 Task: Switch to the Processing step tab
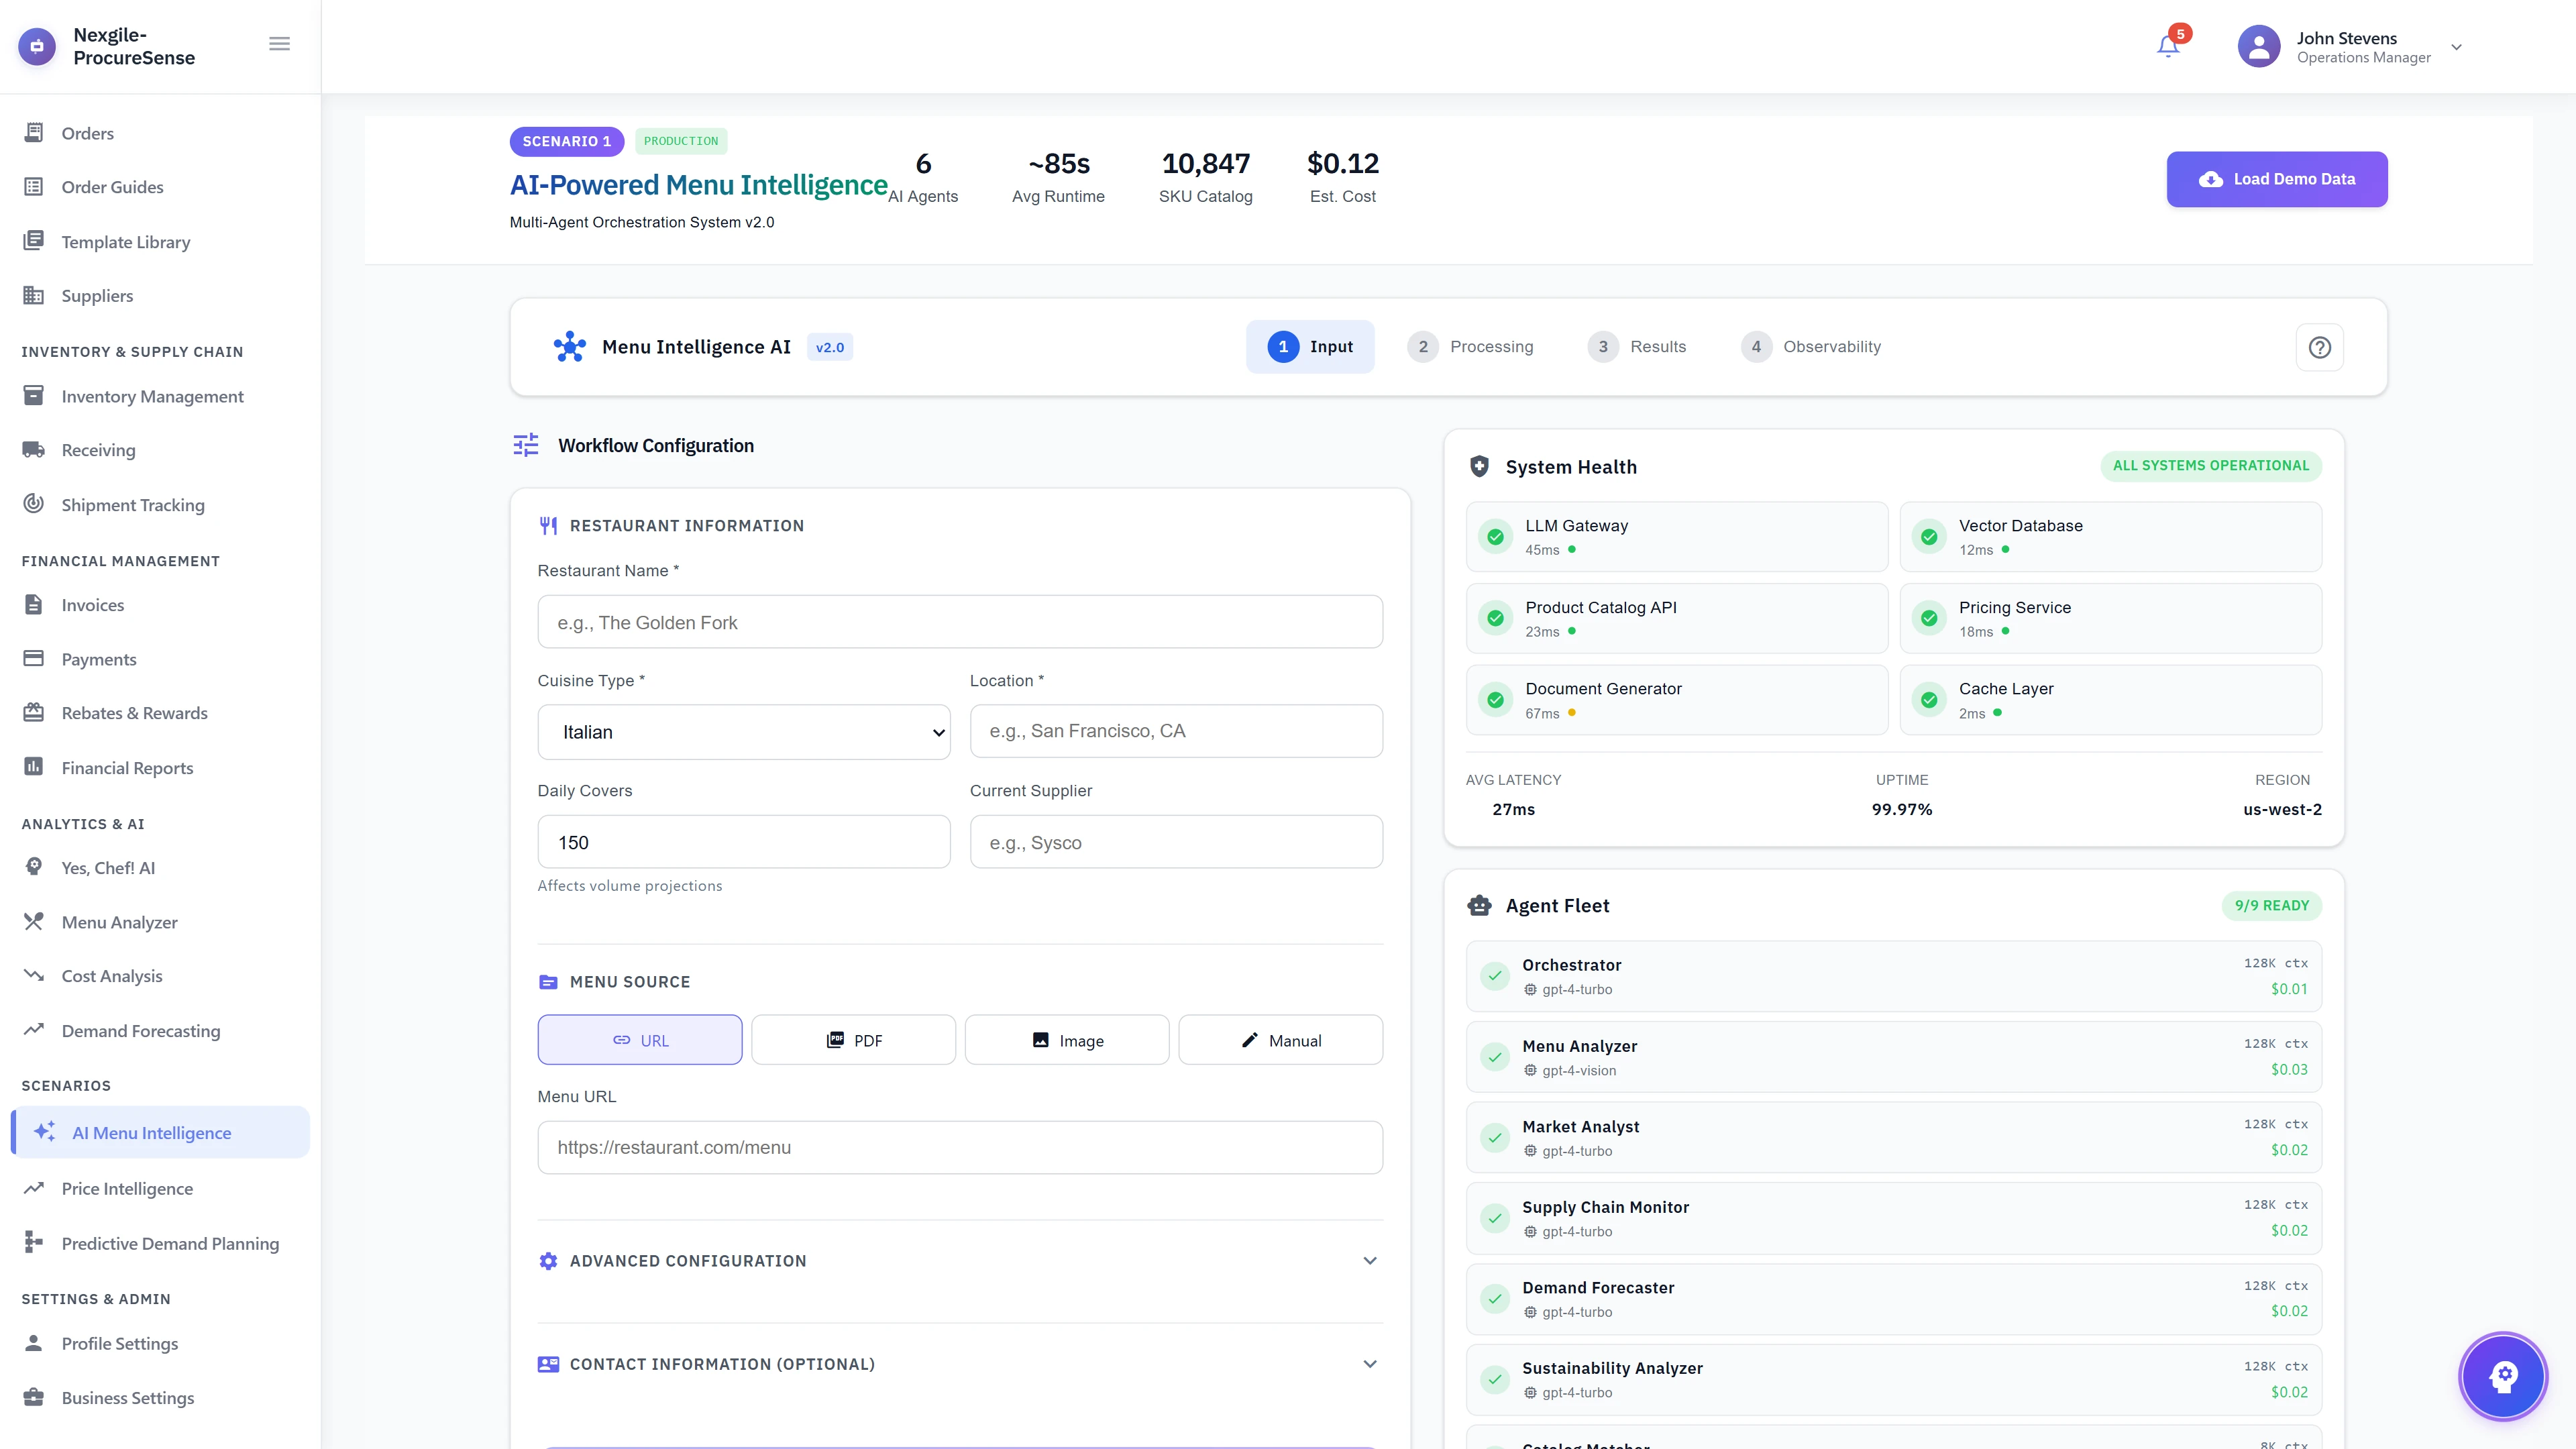tap(1471, 347)
